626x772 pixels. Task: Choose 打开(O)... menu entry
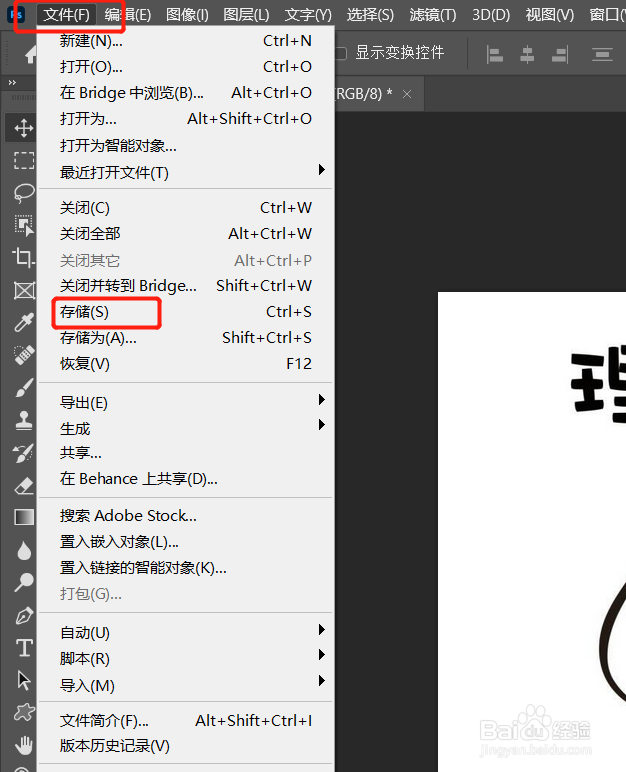click(x=186, y=66)
